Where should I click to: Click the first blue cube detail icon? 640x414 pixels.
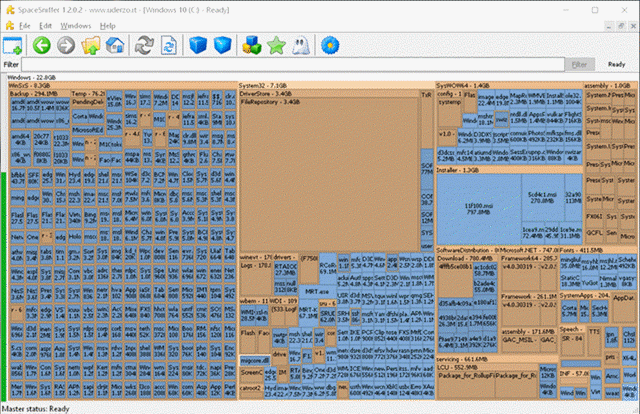(198, 45)
